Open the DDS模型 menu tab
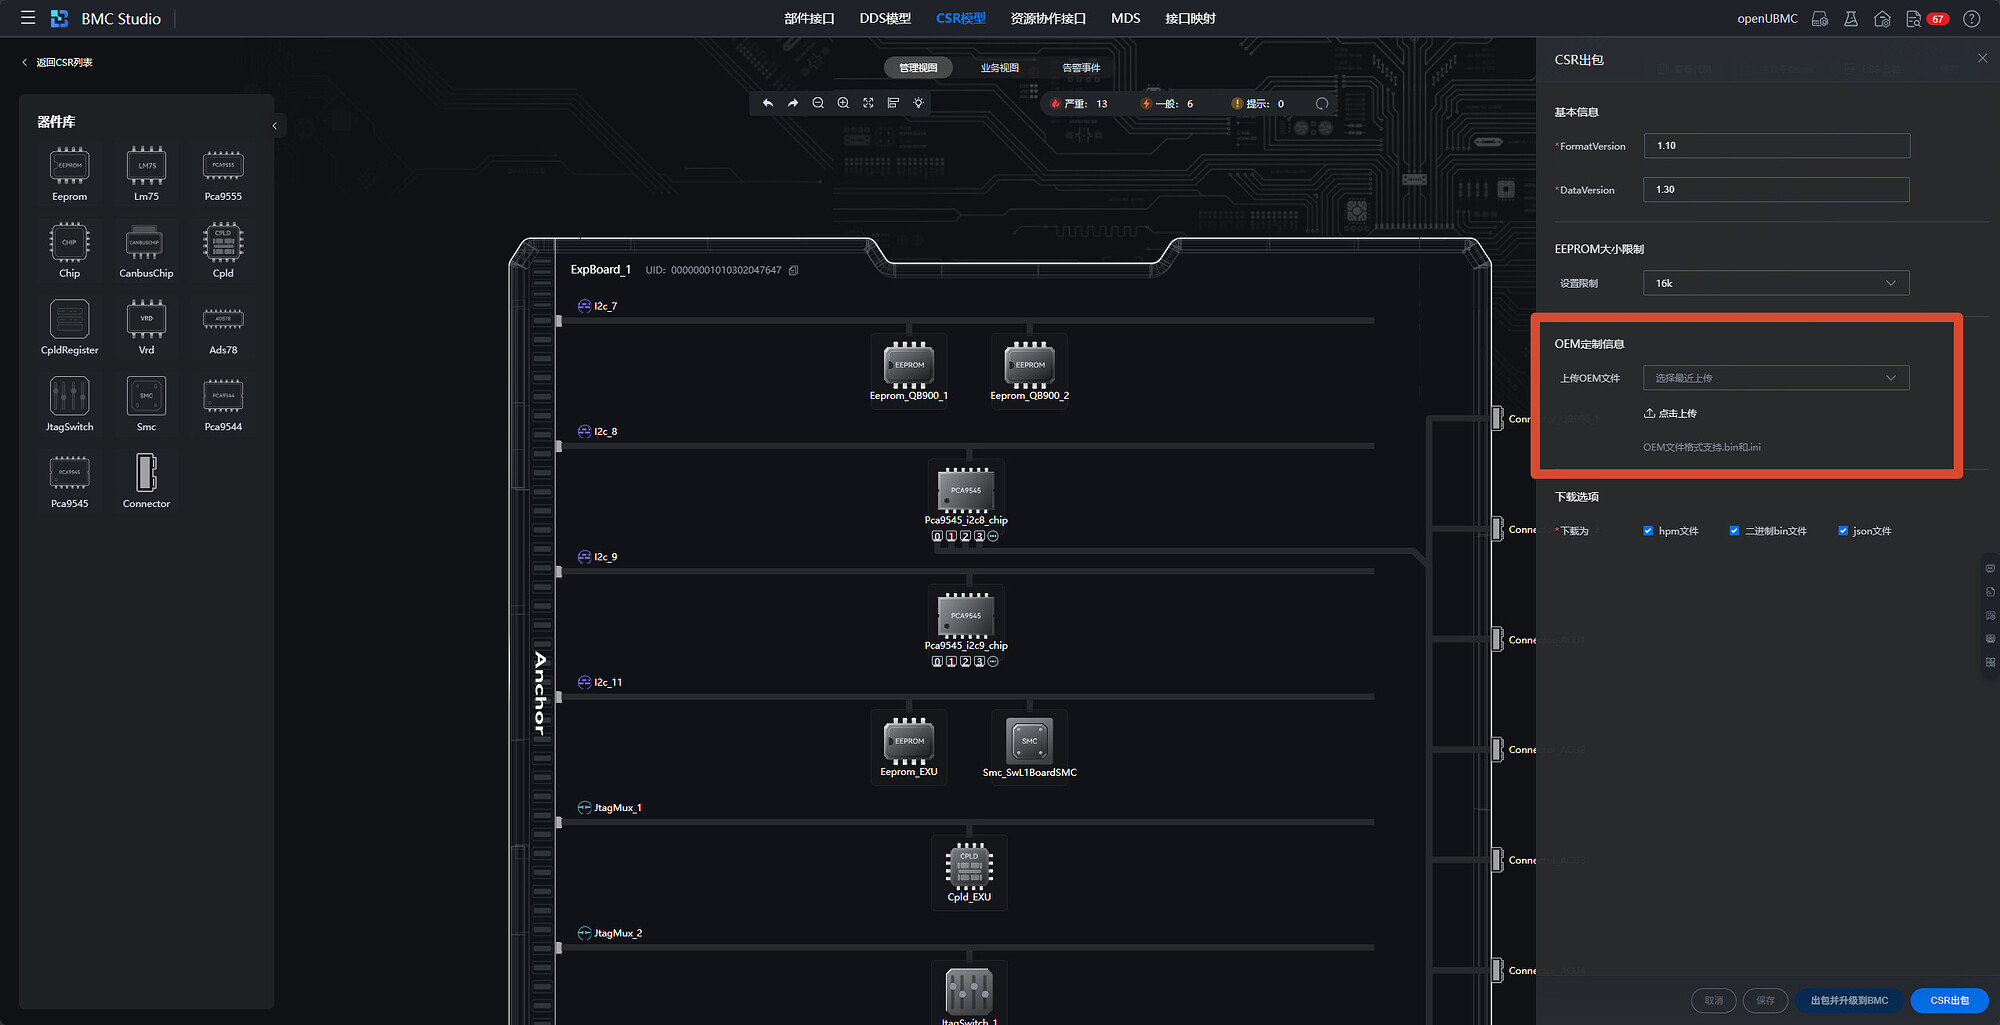Viewport: 2000px width, 1025px height. point(885,18)
